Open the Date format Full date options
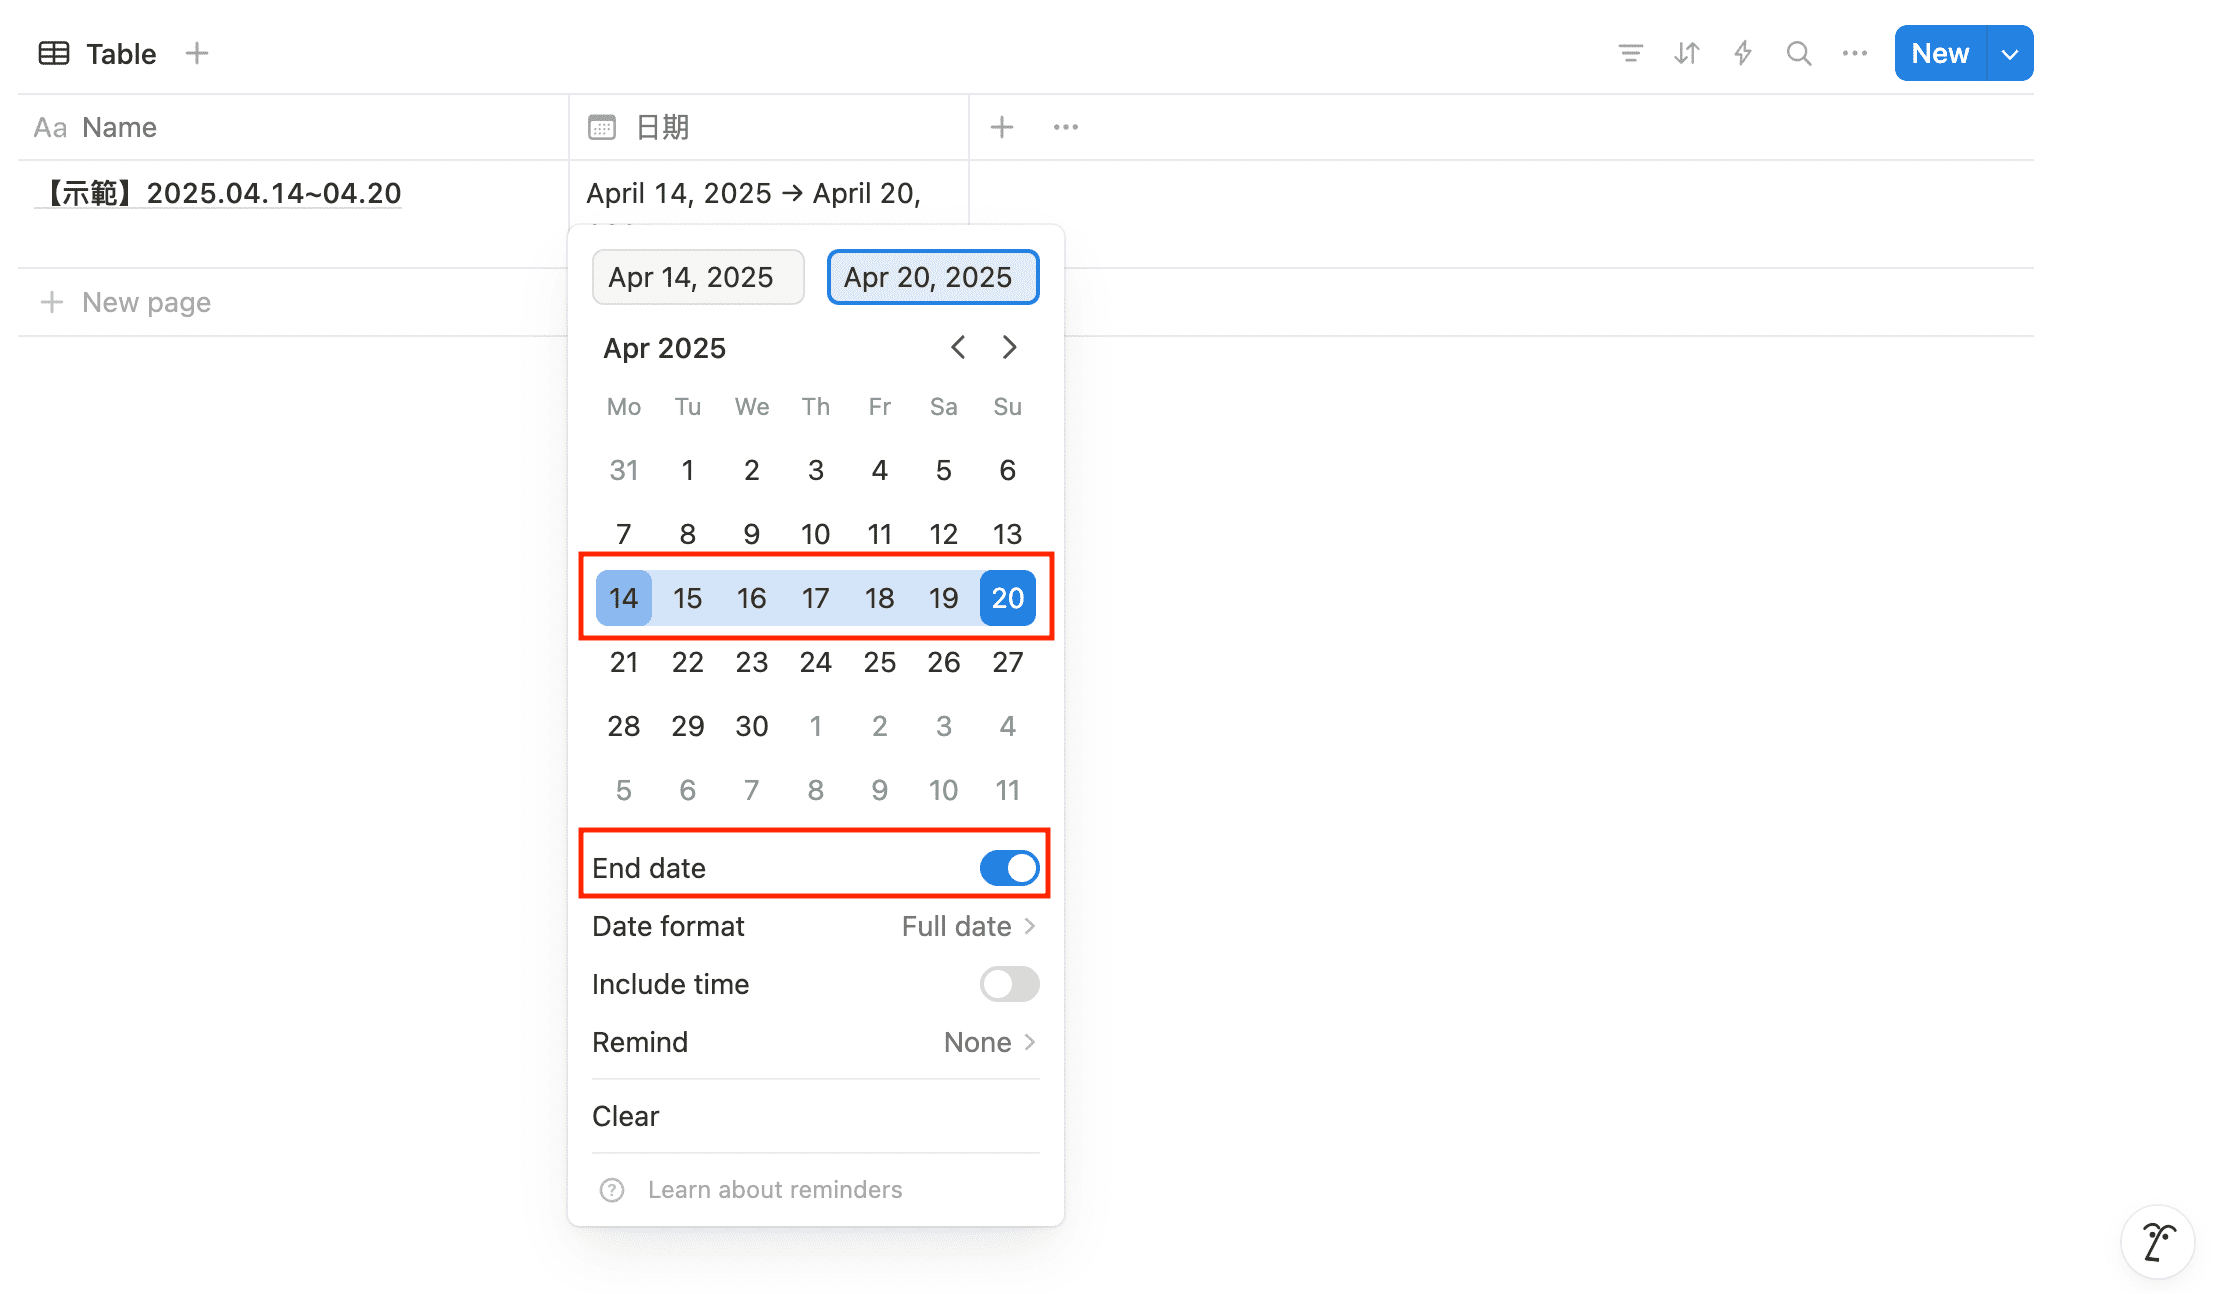 coord(967,926)
